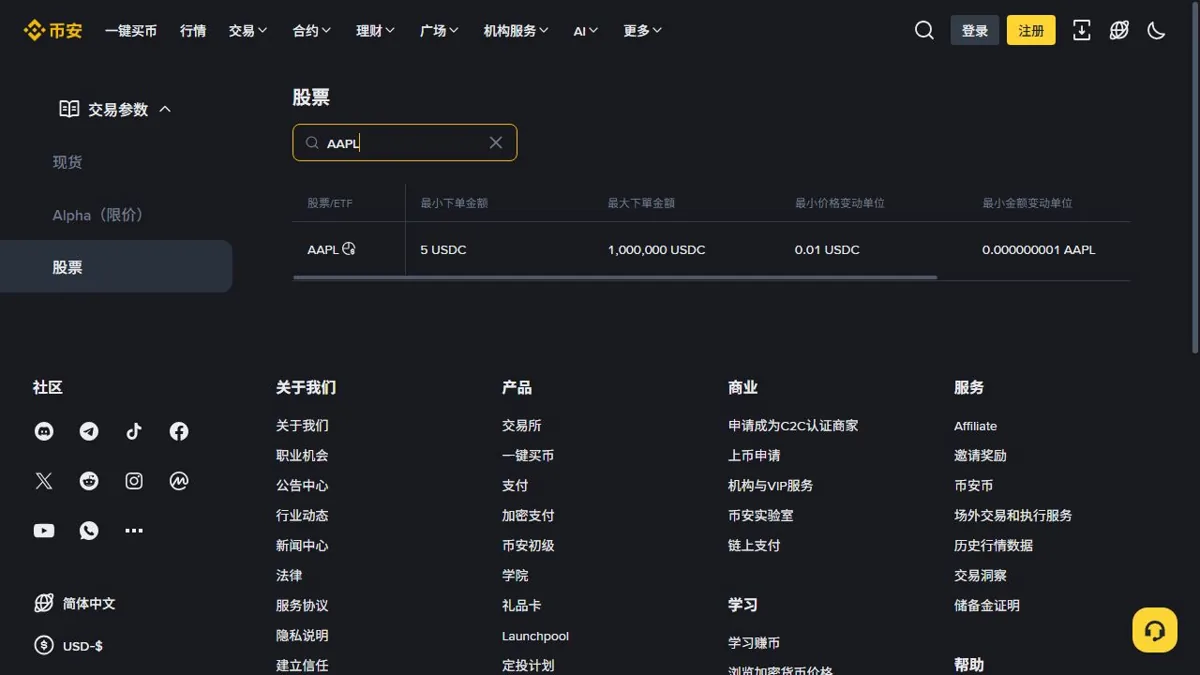1200x675 pixels.
Task: Open the 隐私说明 link
Action: click(x=302, y=636)
